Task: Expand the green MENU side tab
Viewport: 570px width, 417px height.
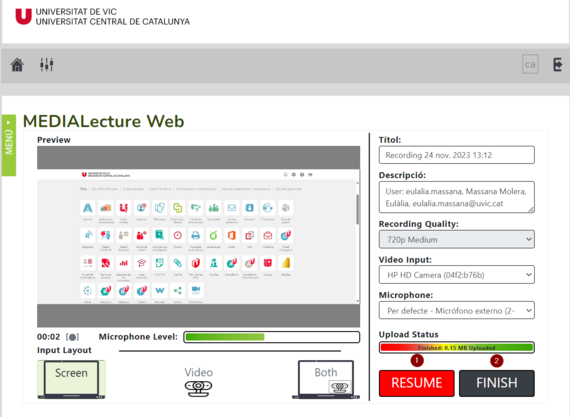Action: tap(9, 145)
